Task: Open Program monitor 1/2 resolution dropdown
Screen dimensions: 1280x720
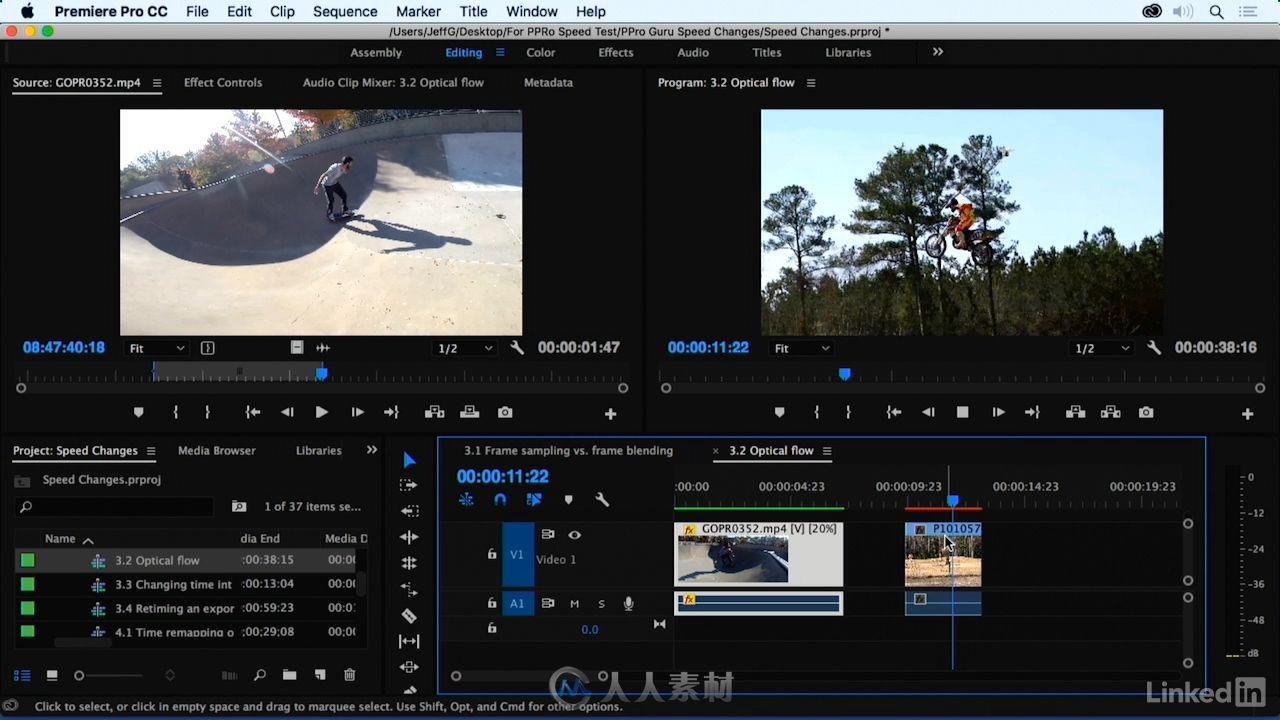Action: [x=1102, y=348]
